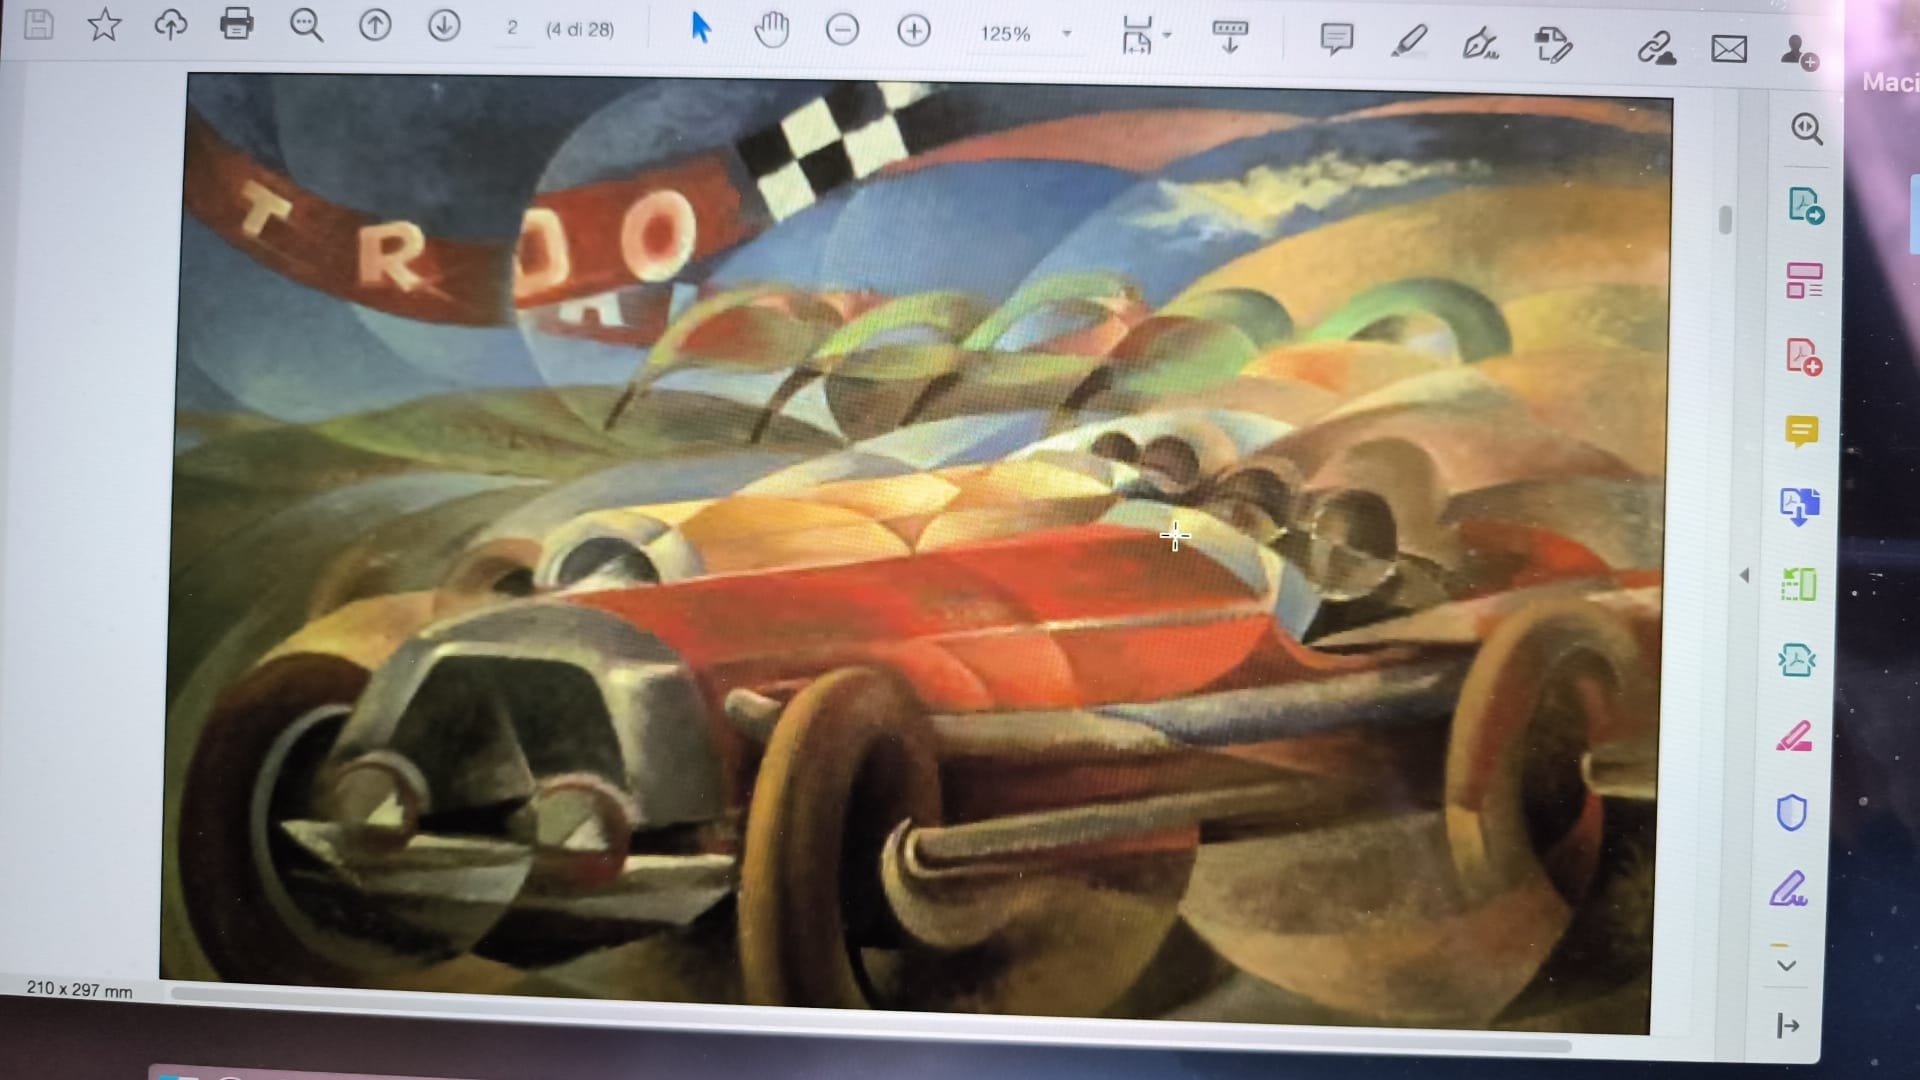Go to next page arrow
This screenshot has height=1080, width=1920.
444,25
